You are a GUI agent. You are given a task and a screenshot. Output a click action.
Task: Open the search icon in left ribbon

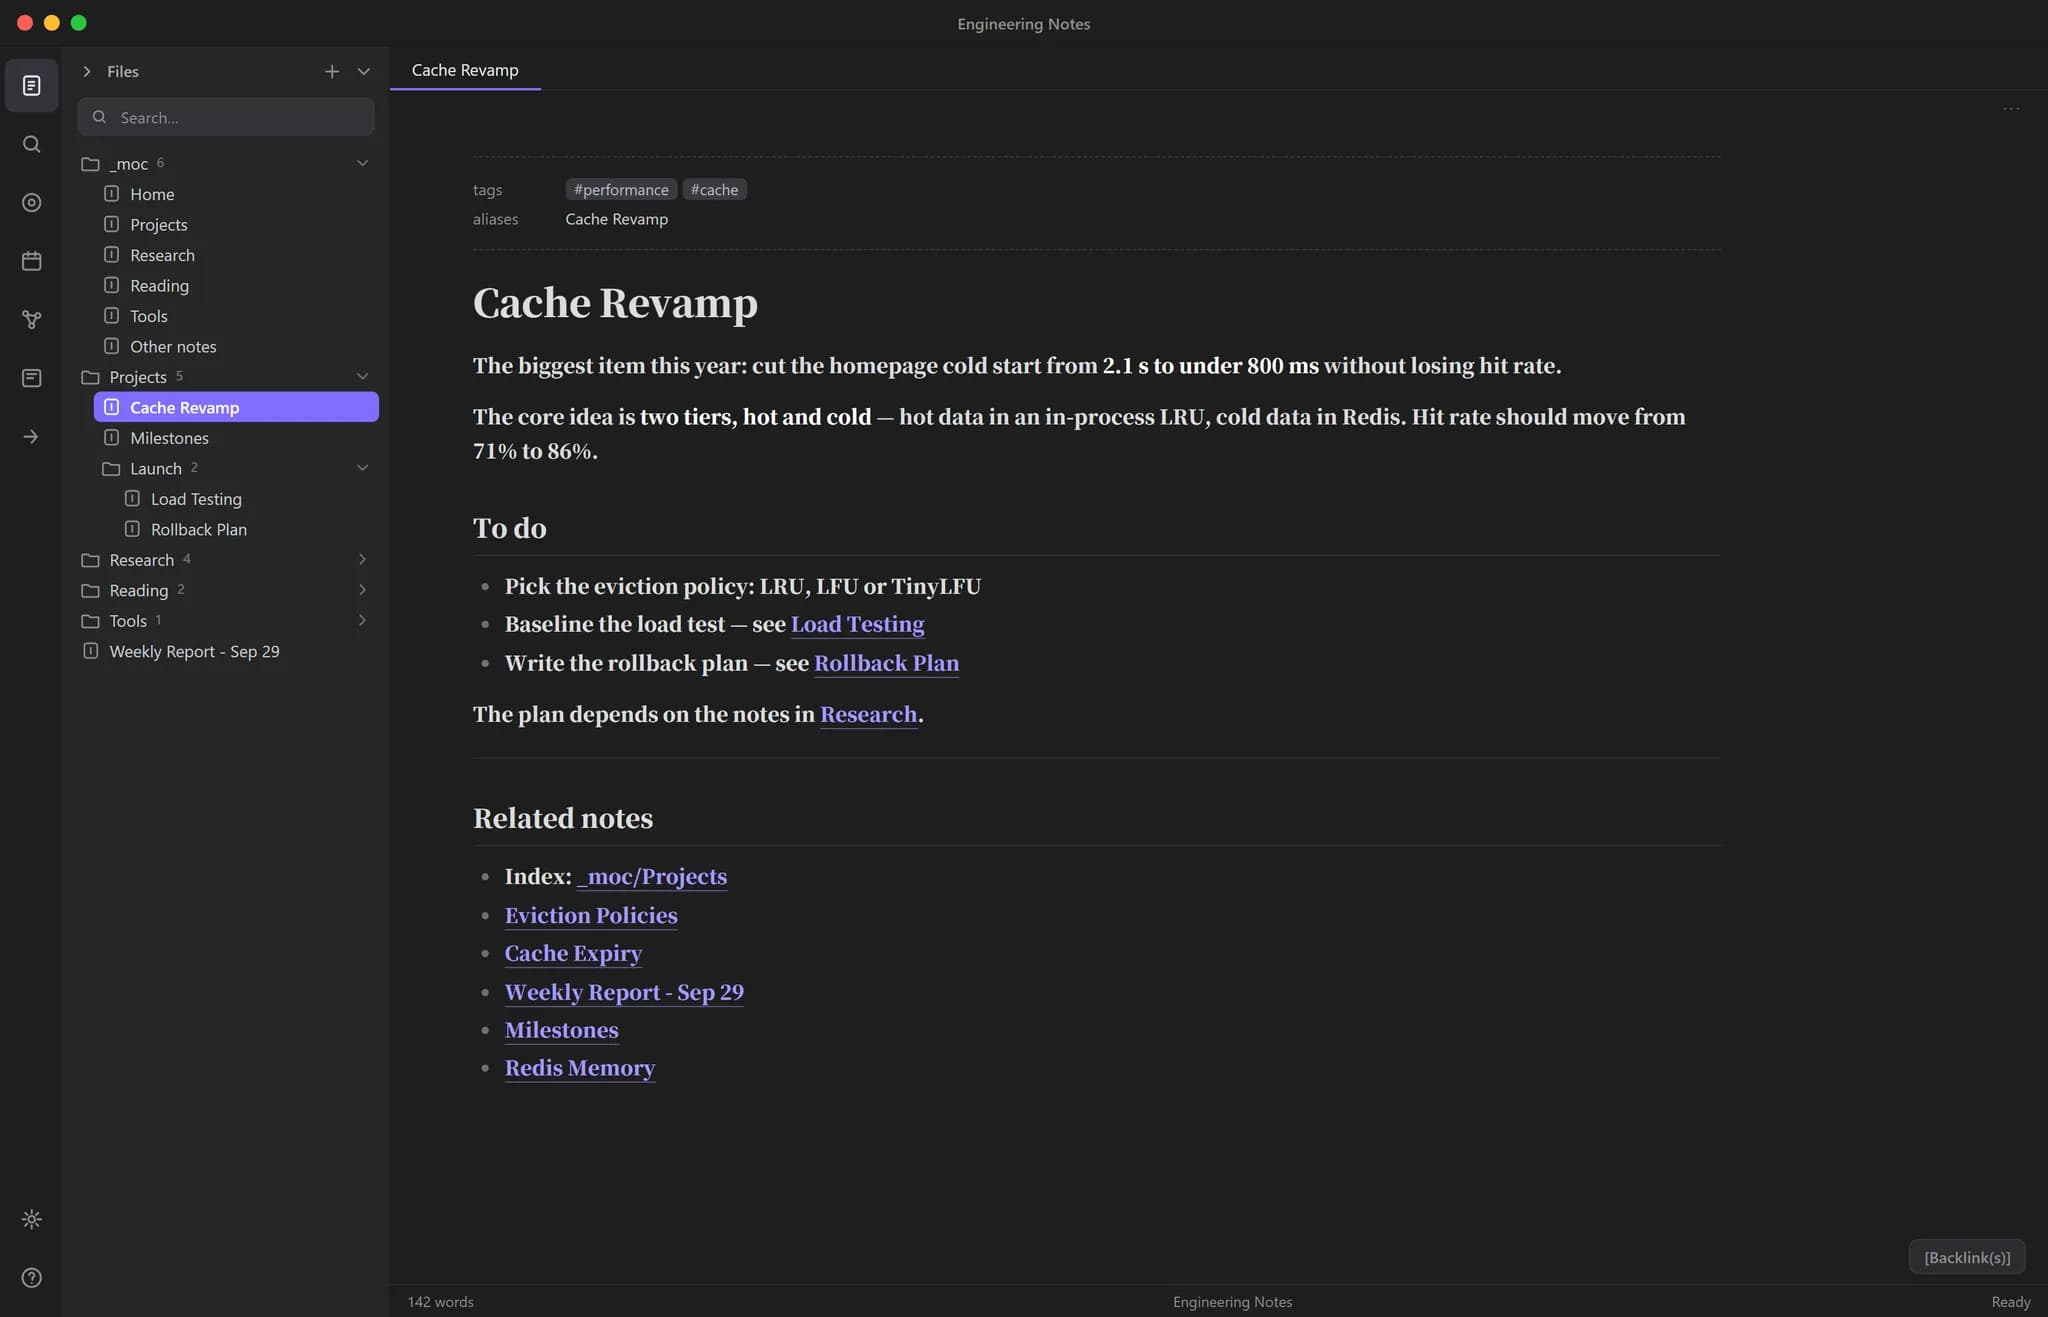(x=31, y=144)
